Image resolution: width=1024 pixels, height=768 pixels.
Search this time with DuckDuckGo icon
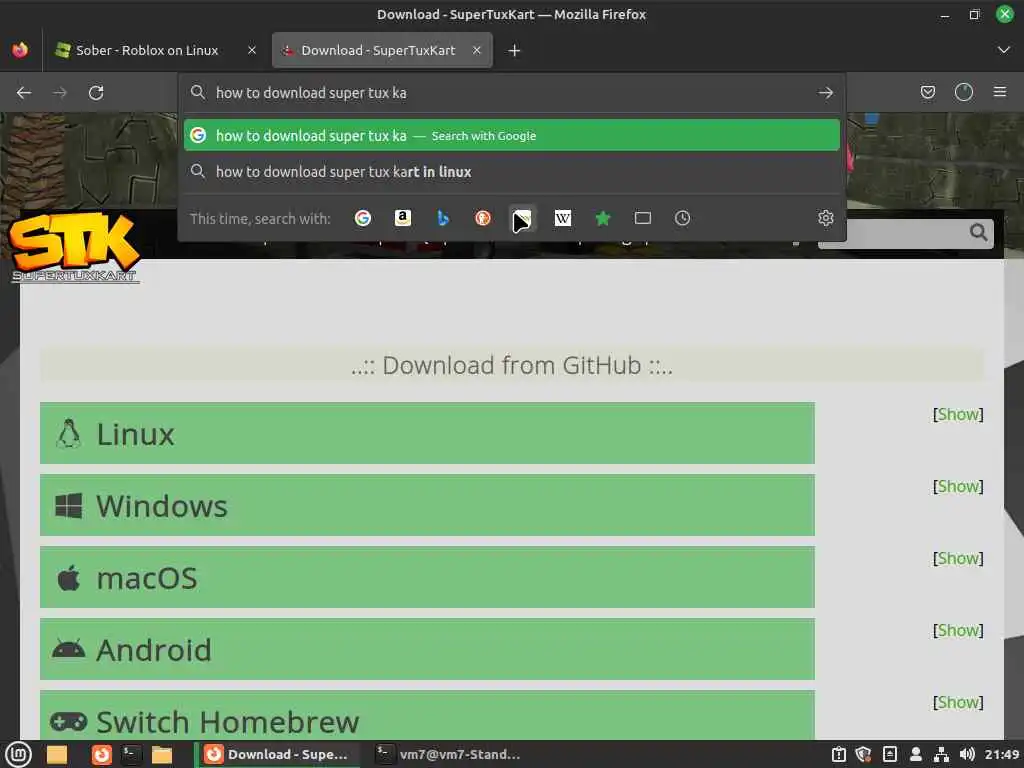[483, 218]
